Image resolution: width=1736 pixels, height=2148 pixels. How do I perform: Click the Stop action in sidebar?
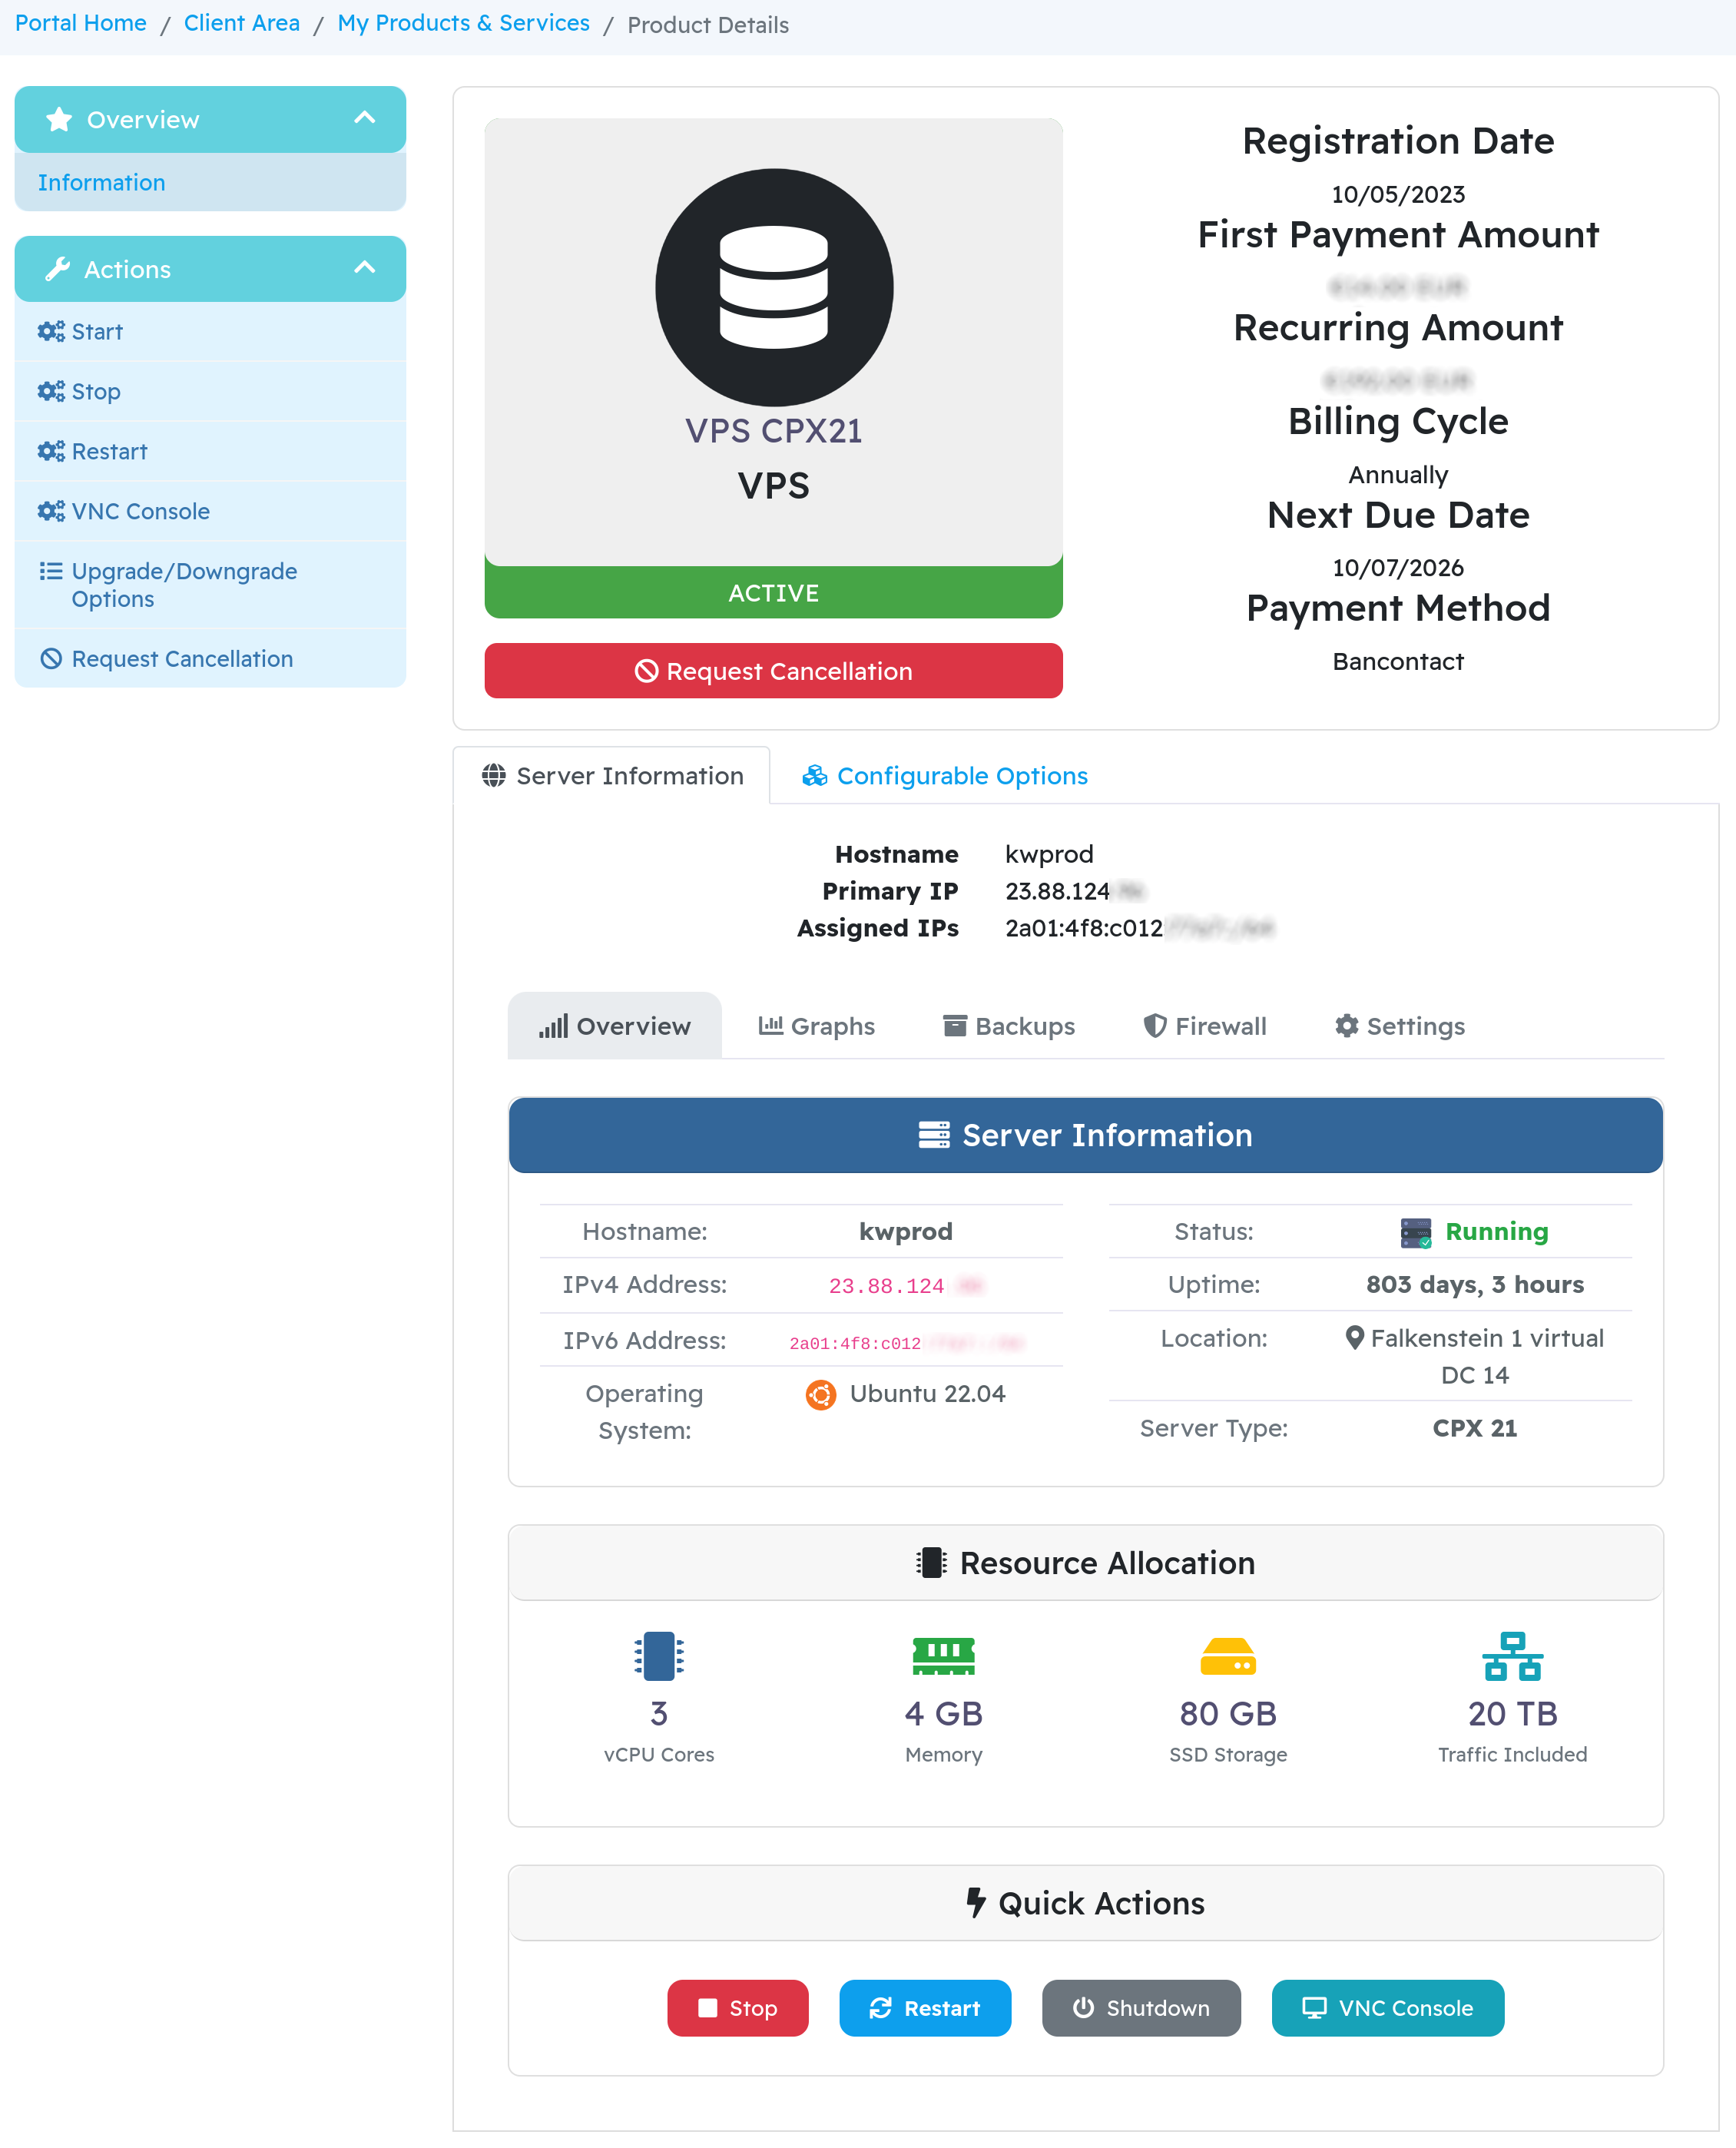[x=210, y=391]
